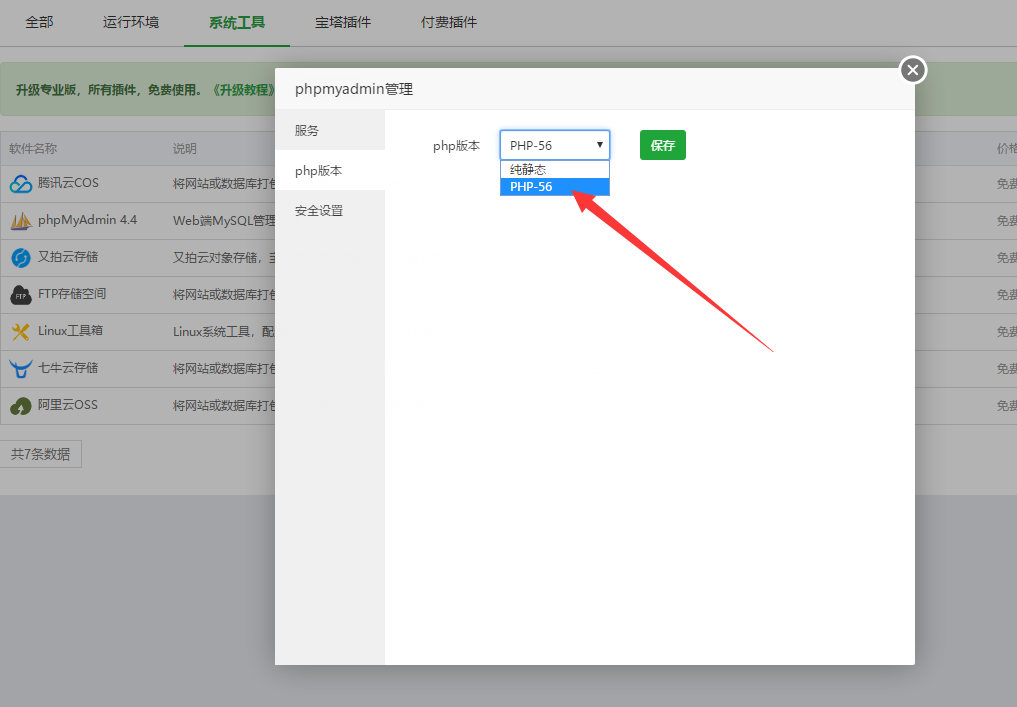Open the 升级教程 link
Image resolution: width=1017 pixels, height=707 pixels.
[243, 90]
